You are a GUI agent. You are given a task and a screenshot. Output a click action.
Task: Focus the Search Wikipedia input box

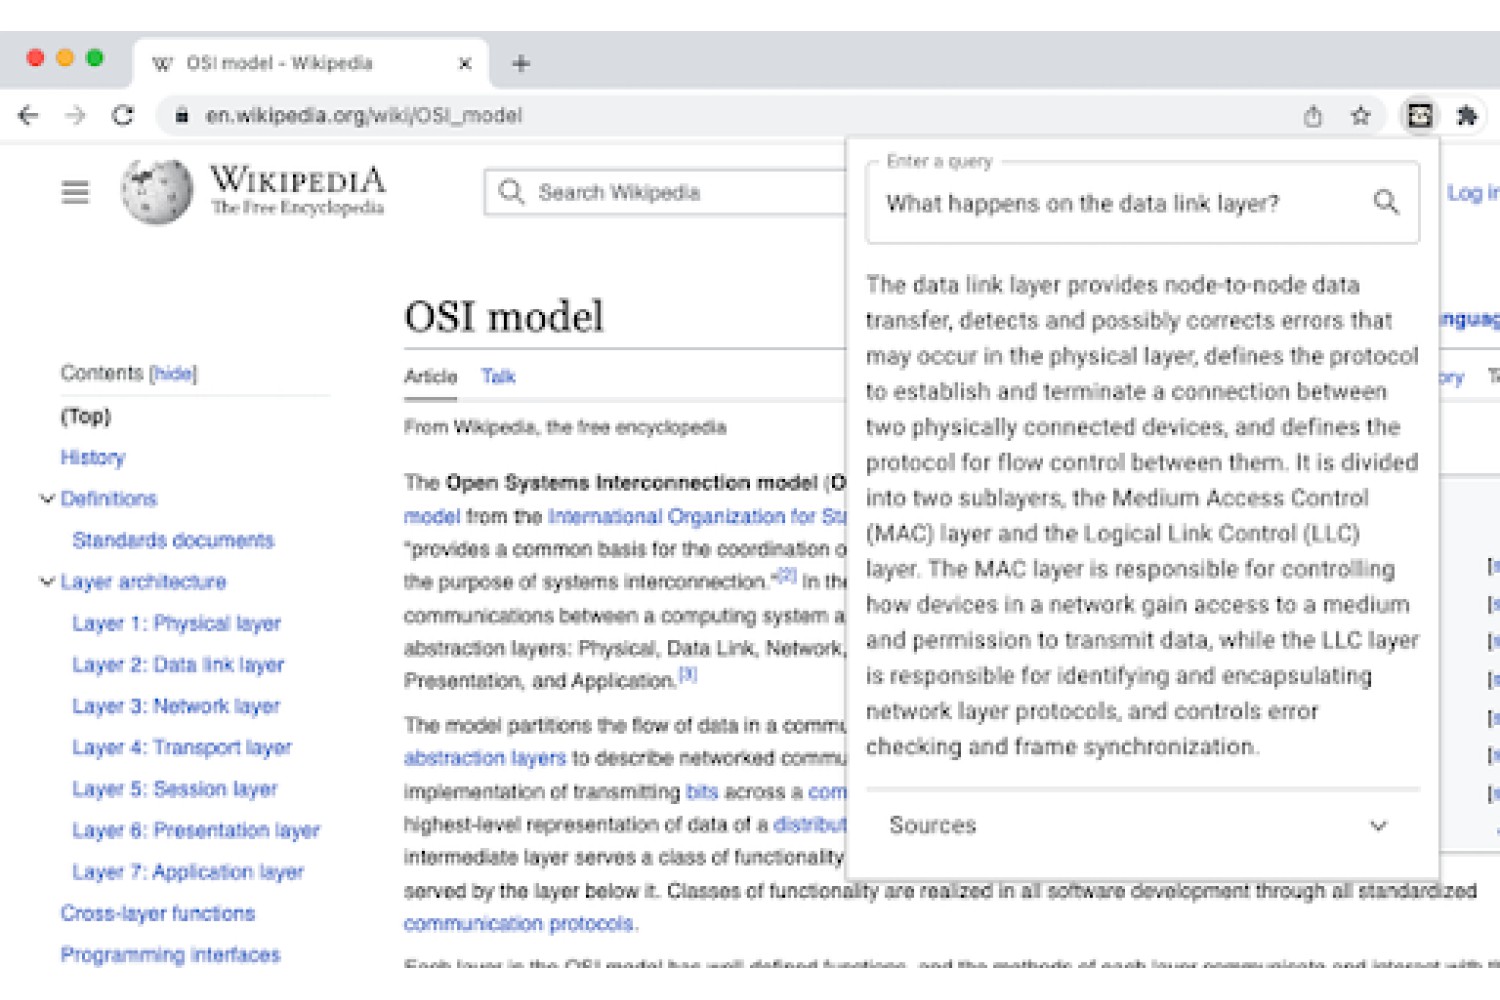[665, 192]
